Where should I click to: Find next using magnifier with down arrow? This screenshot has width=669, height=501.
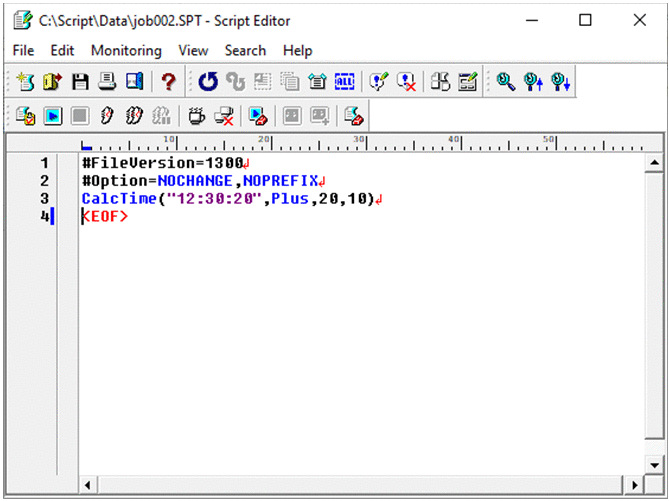point(561,81)
